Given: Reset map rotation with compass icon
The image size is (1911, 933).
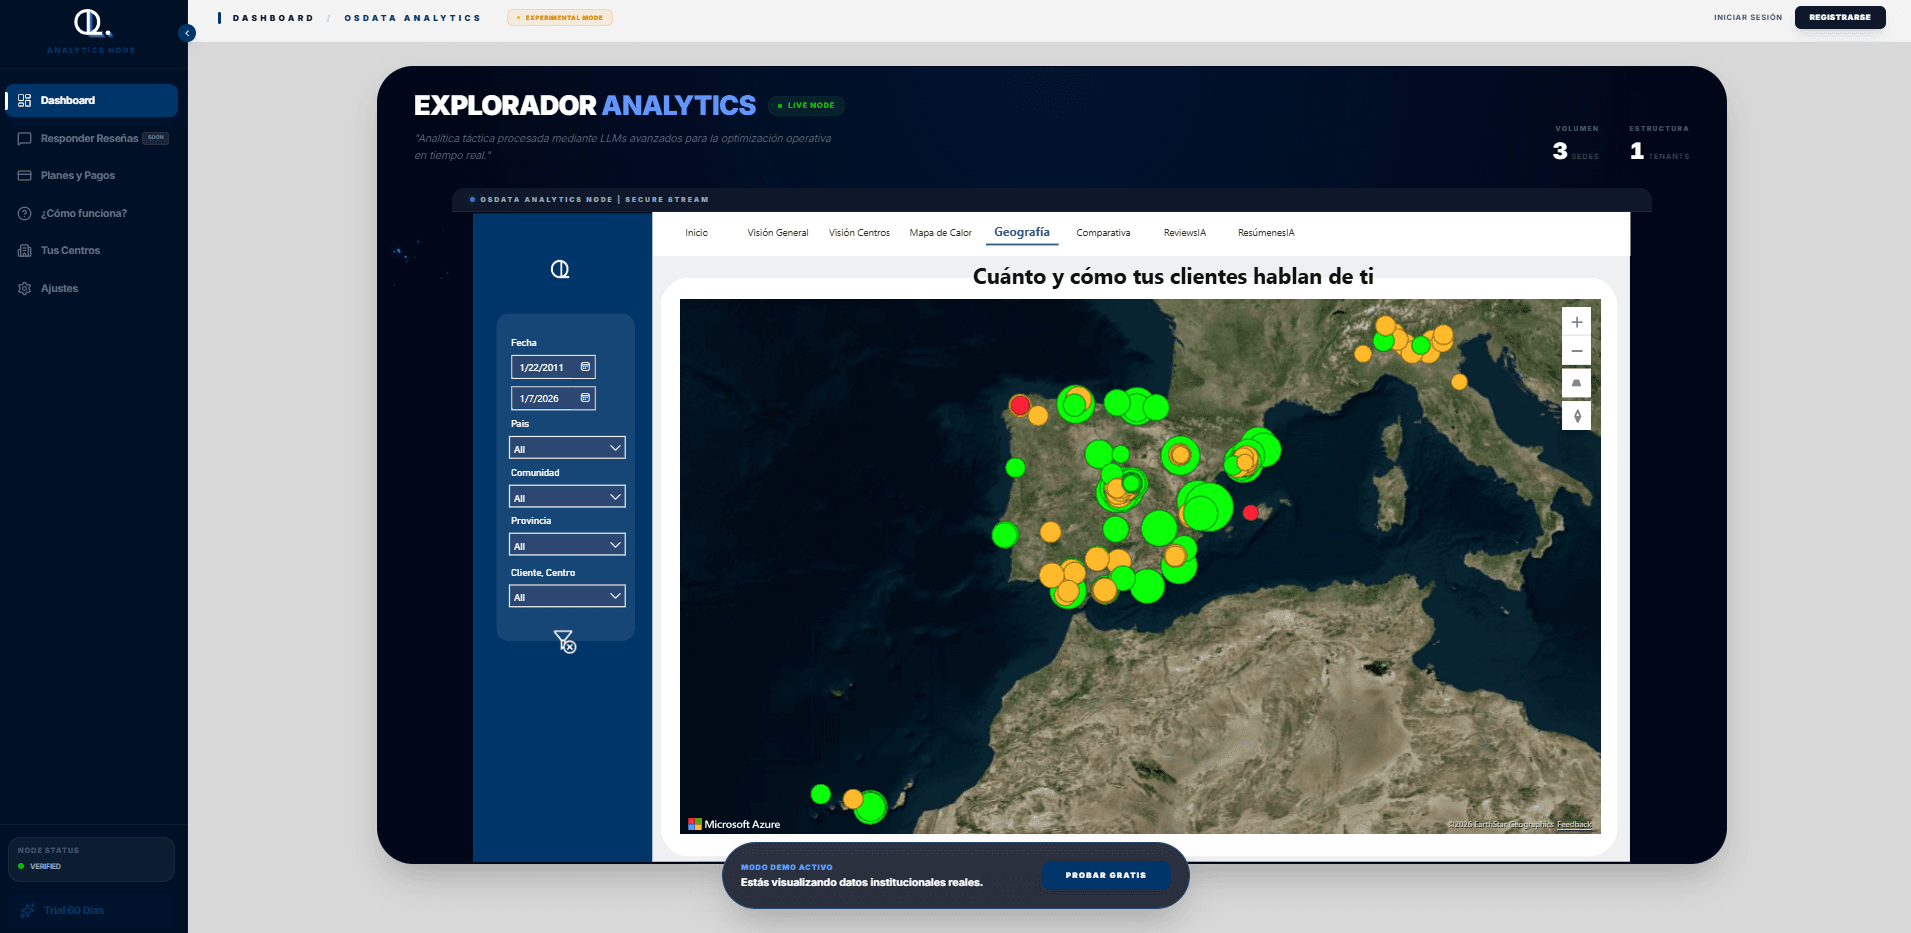Looking at the screenshot, I should pyautogui.click(x=1576, y=416).
